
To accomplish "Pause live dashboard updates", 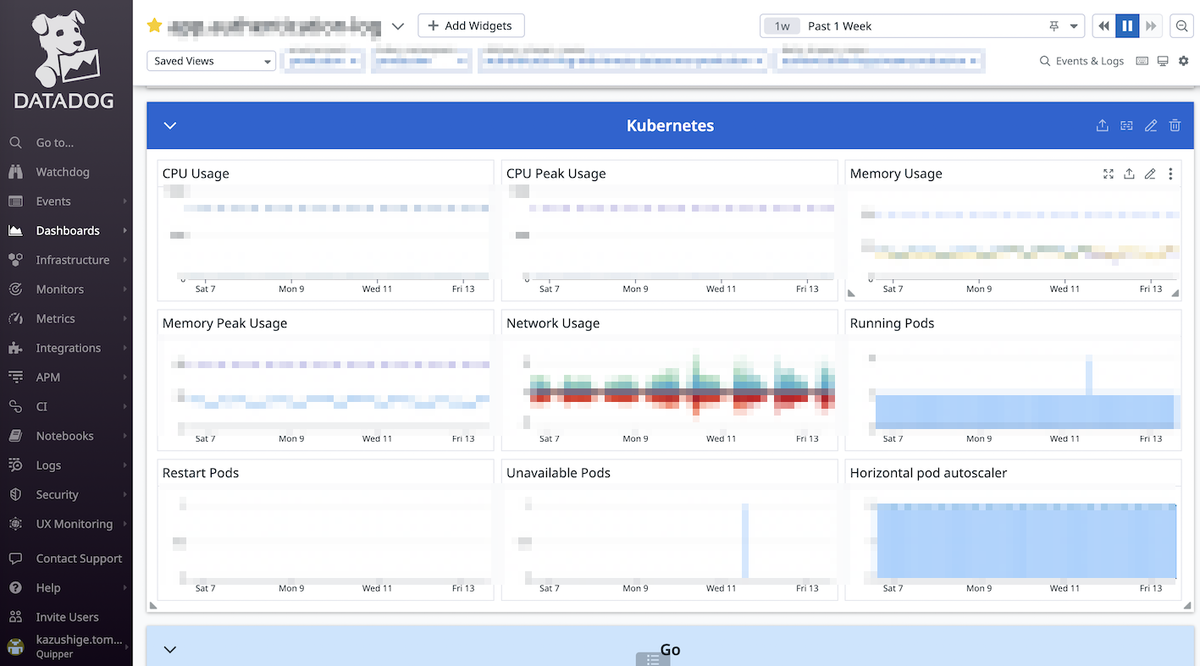I will tap(1127, 26).
